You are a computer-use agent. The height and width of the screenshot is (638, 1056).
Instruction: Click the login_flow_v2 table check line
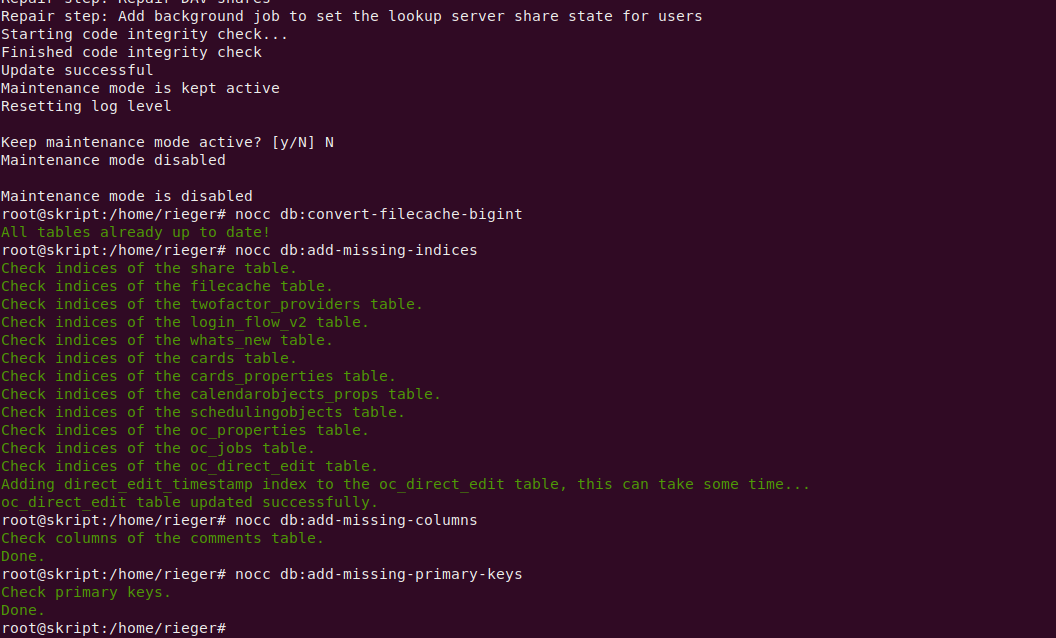click(185, 322)
